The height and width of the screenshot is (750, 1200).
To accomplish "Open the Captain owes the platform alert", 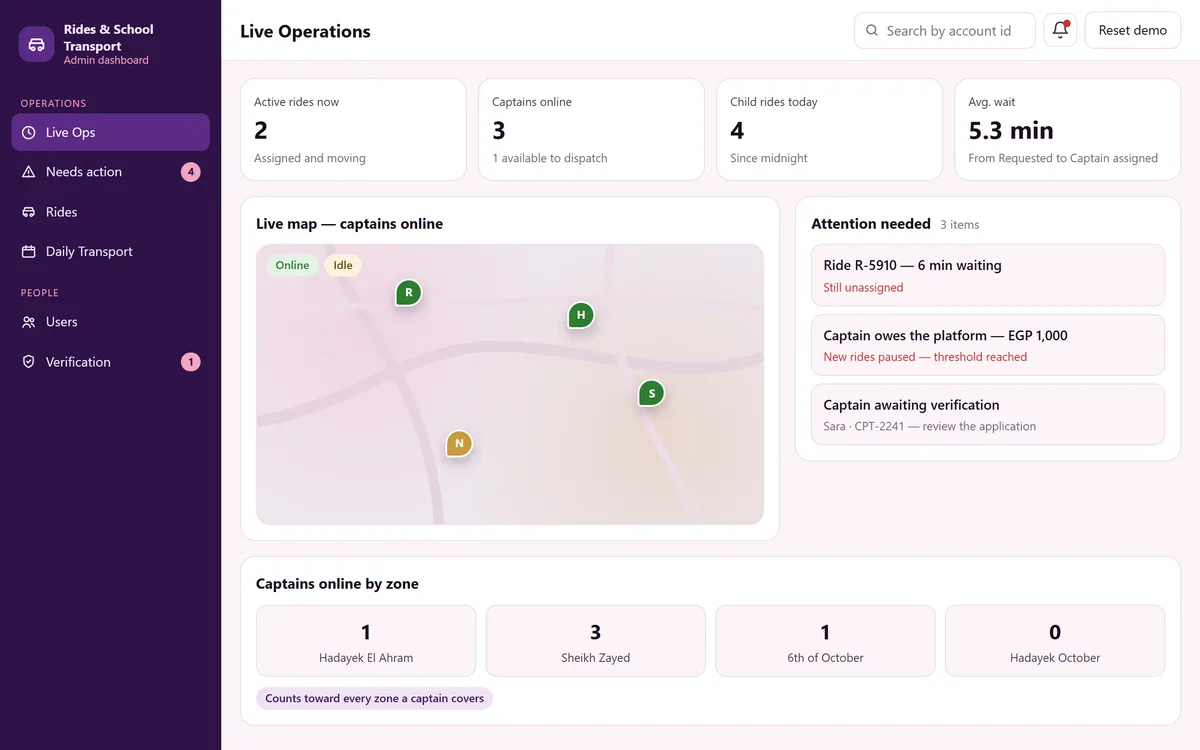I will (x=988, y=345).
